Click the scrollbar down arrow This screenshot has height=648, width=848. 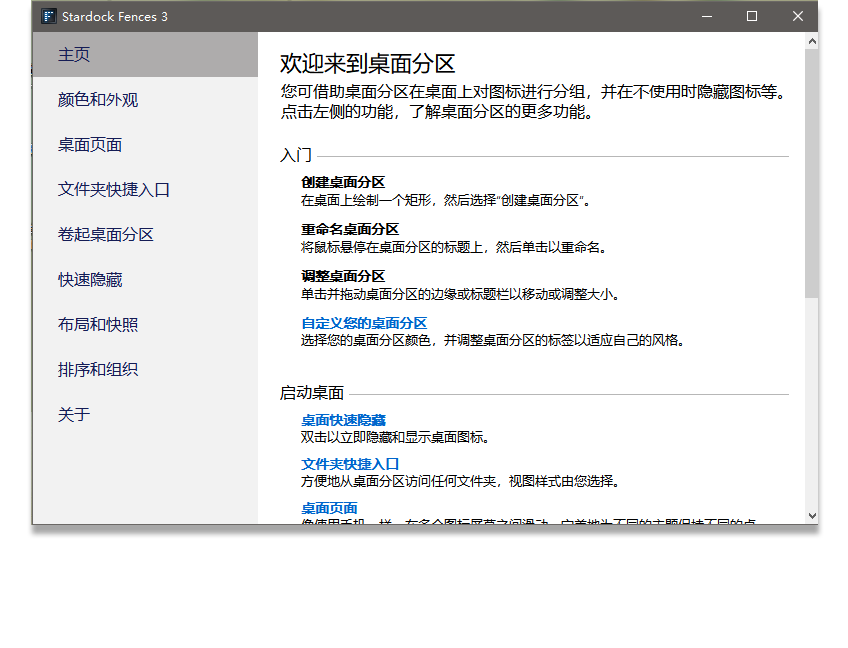[811, 515]
